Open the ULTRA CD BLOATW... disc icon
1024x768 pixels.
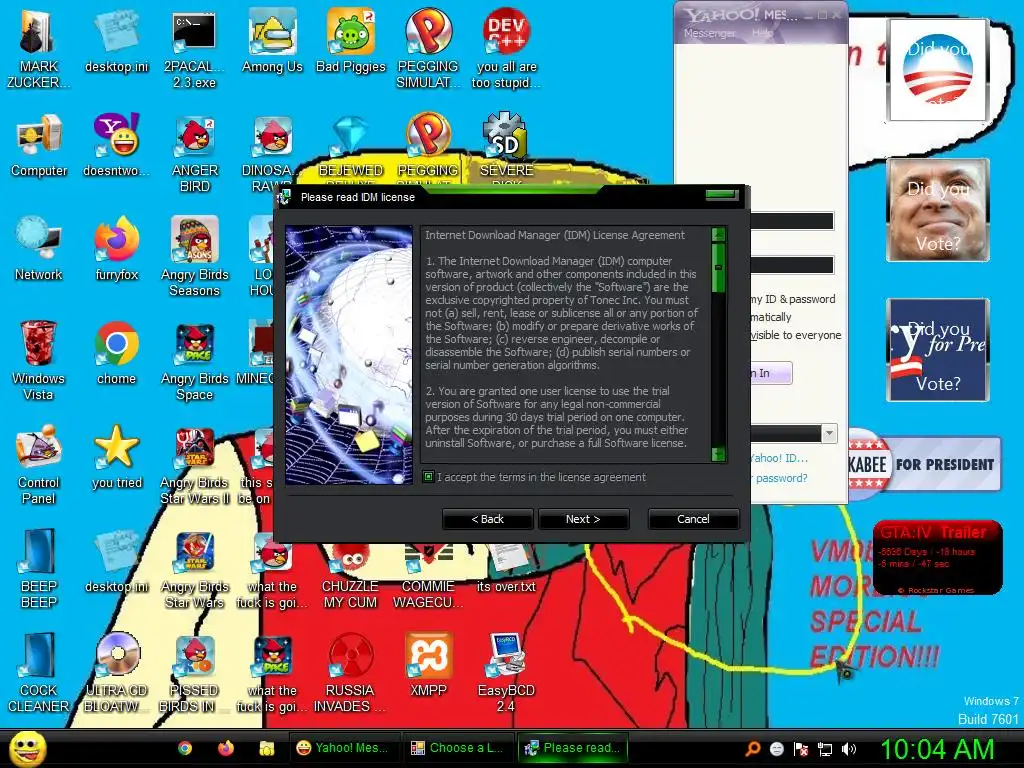(116, 672)
